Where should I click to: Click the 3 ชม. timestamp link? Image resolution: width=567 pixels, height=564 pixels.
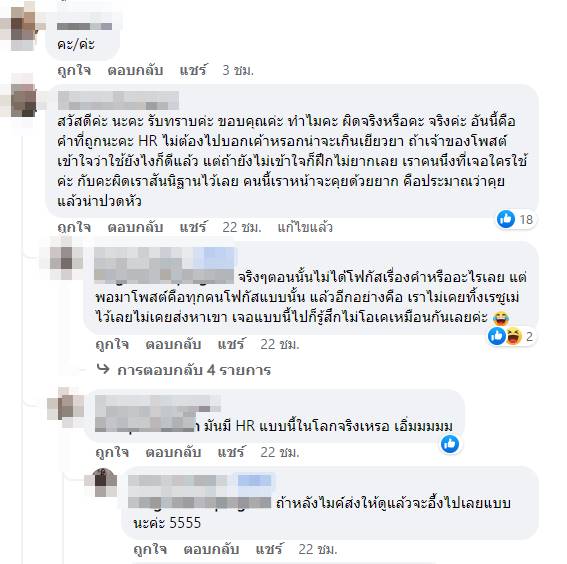click(x=238, y=70)
